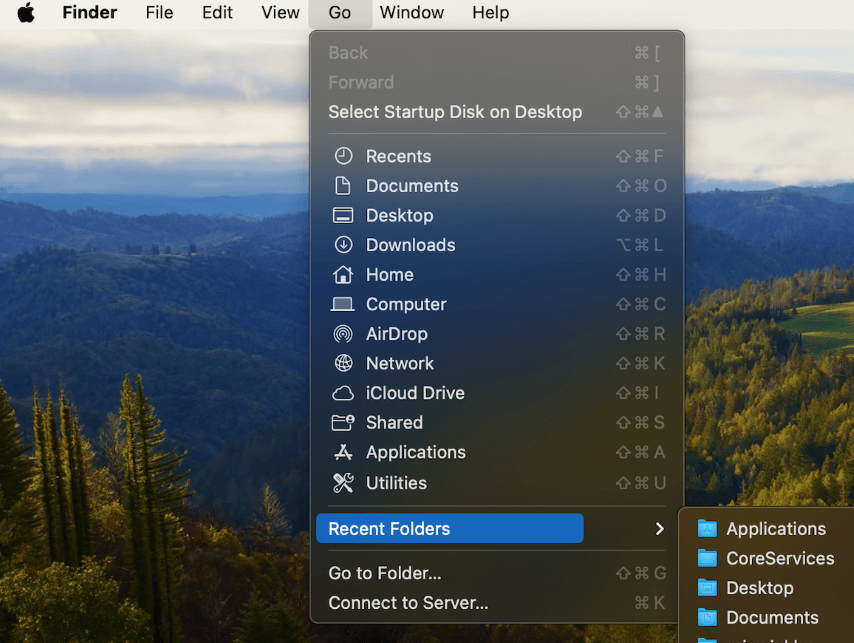The image size is (854, 643).
Task: Click the Computer laptop icon
Action: [x=343, y=304]
